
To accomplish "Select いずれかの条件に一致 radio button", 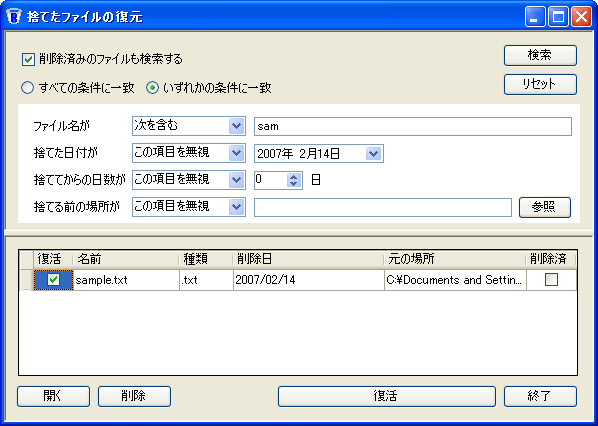I will tap(153, 88).
